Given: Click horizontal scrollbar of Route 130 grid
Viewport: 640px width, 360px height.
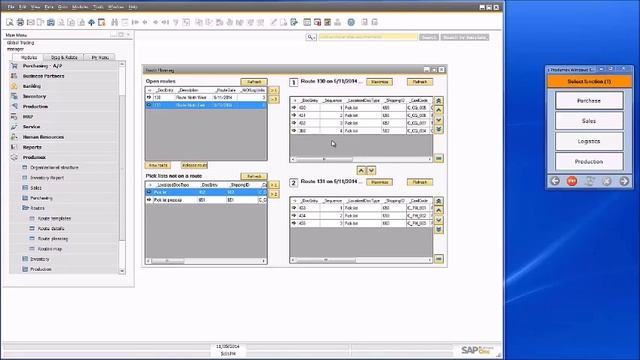Looking at the screenshot, I should click(361, 159).
